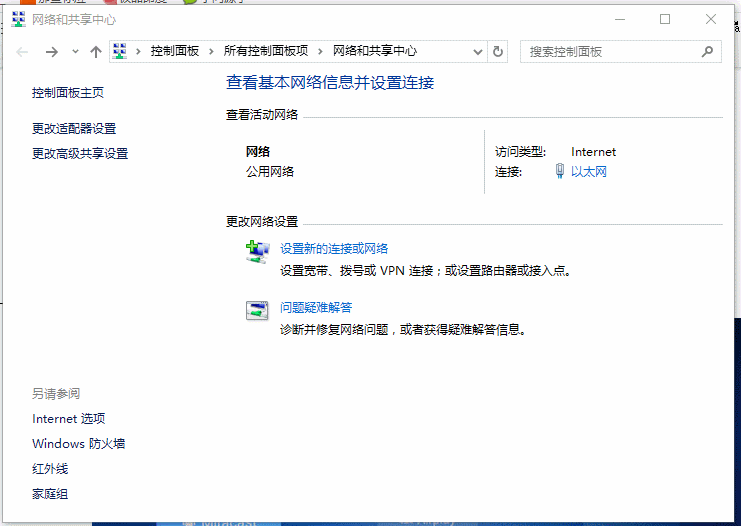Select 控制面板 in the breadcrumb path
This screenshot has height=526, width=741.
175,51
